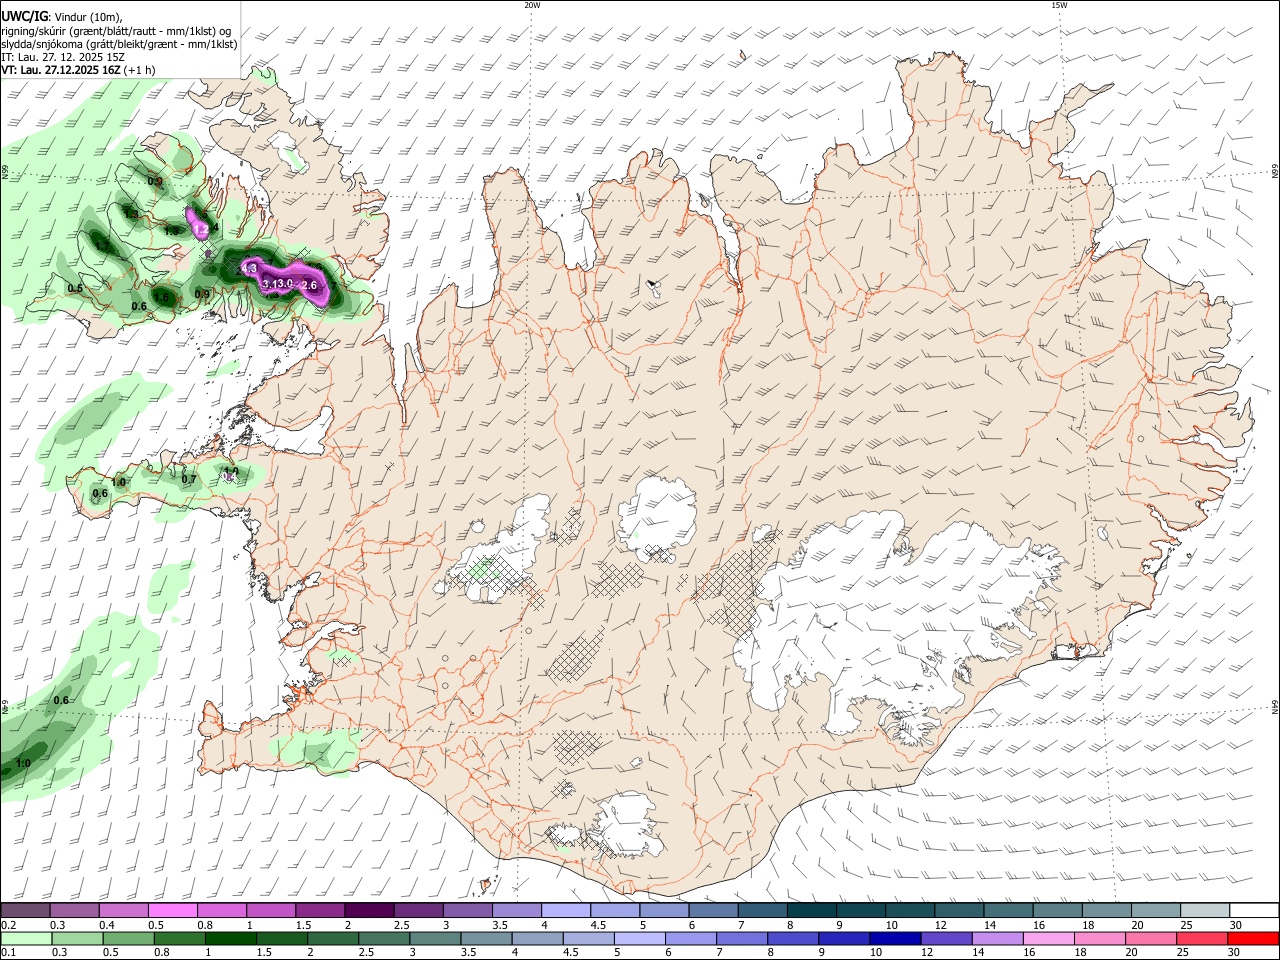Image resolution: width=1280 pixels, height=960 pixels.
Task: Select the 1.7 precipitation value in the Westfjords
Action: pyautogui.click(x=102, y=245)
